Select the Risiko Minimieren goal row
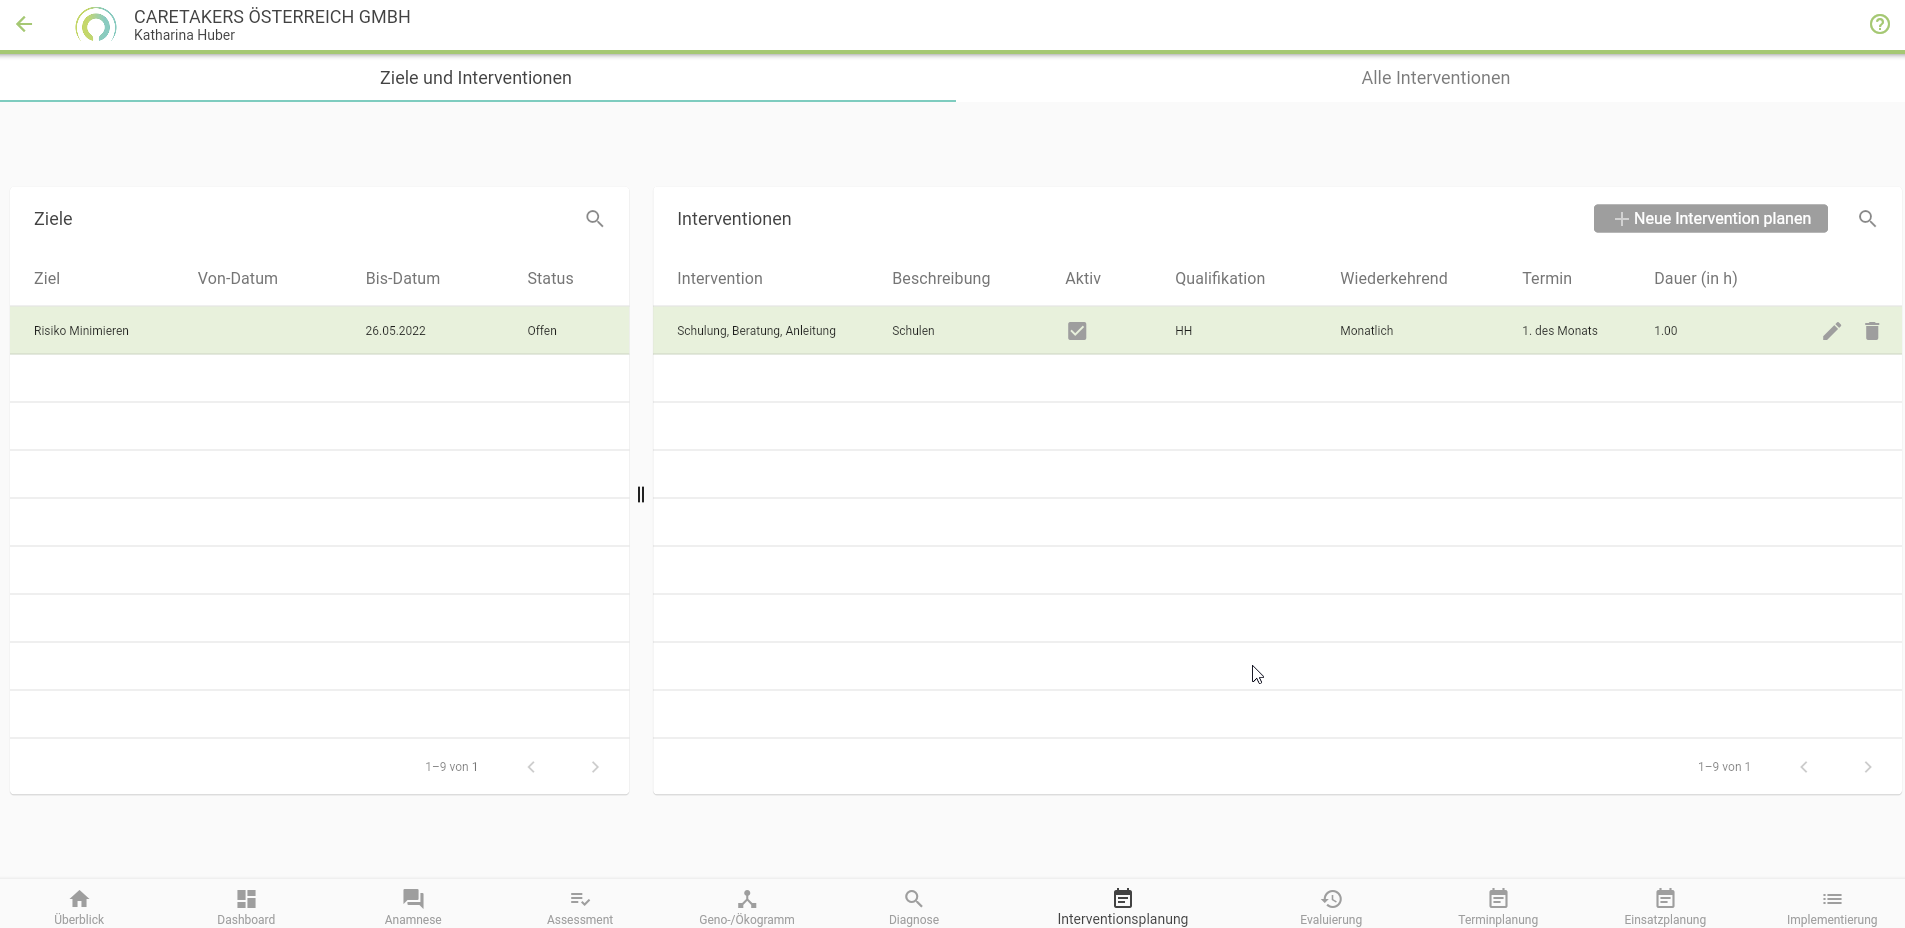1905x928 pixels. (x=82, y=331)
